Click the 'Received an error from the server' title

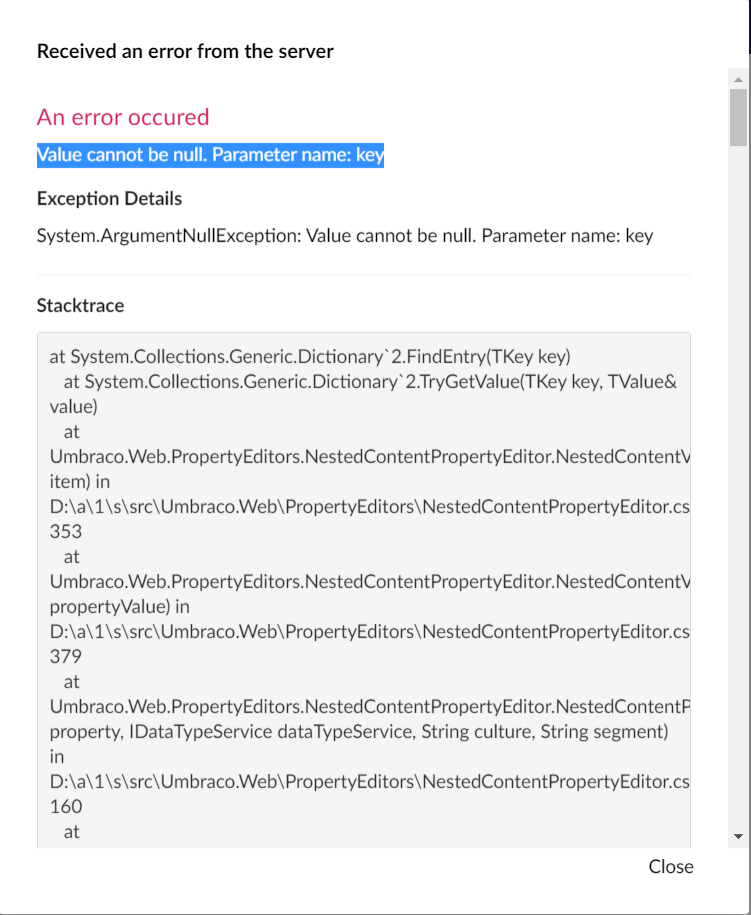pyautogui.click(x=185, y=51)
